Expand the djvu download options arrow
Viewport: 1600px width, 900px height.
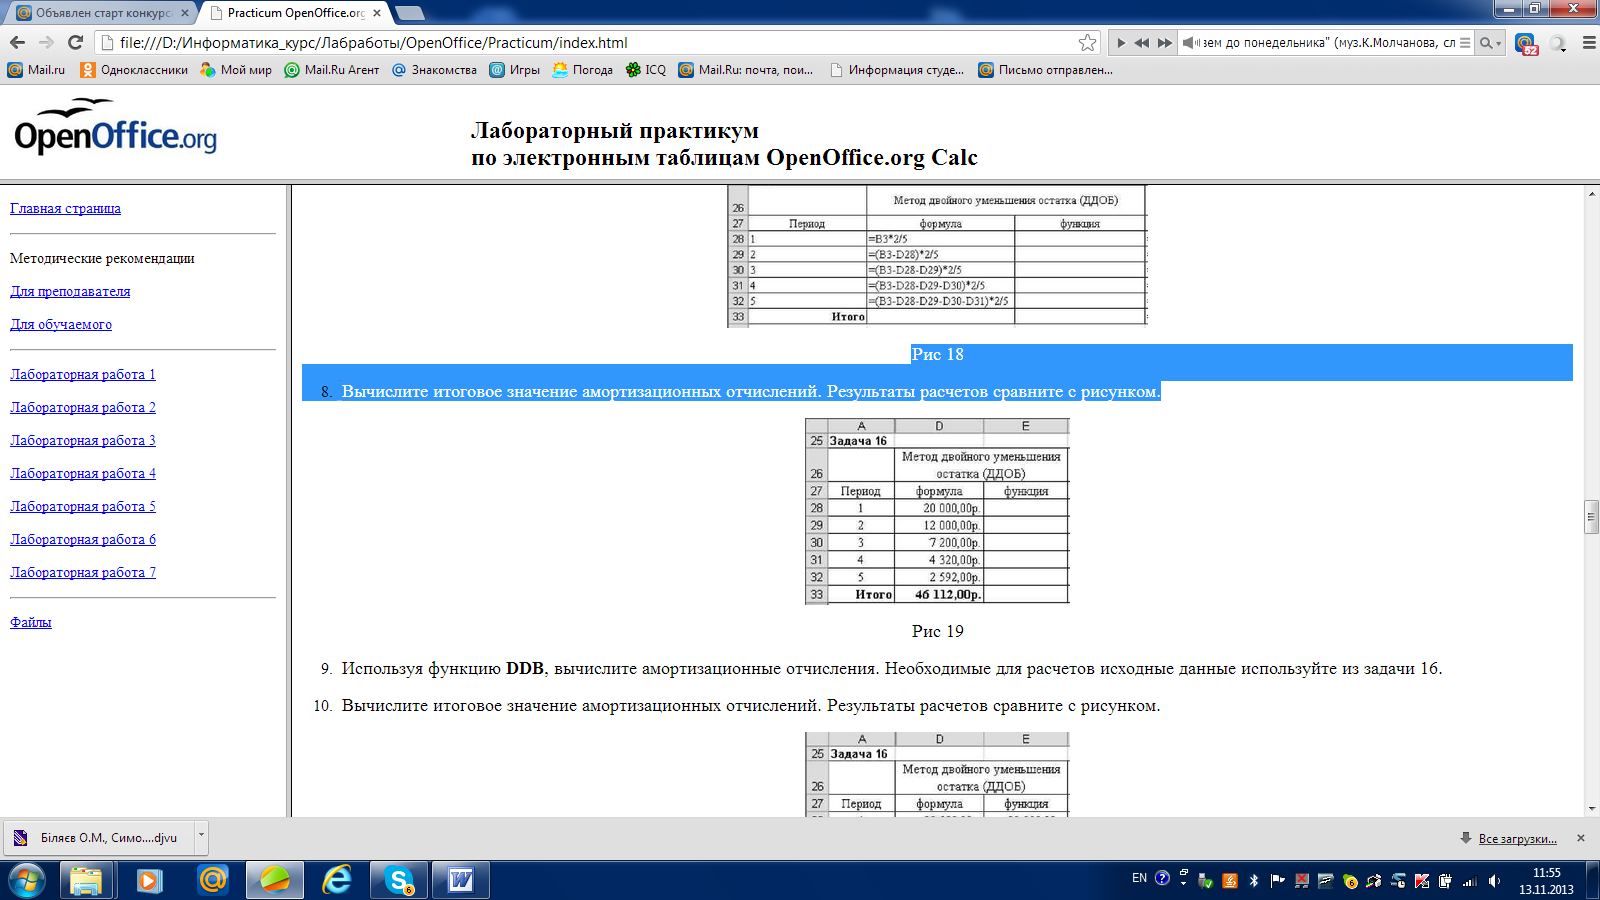[x=201, y=837]
